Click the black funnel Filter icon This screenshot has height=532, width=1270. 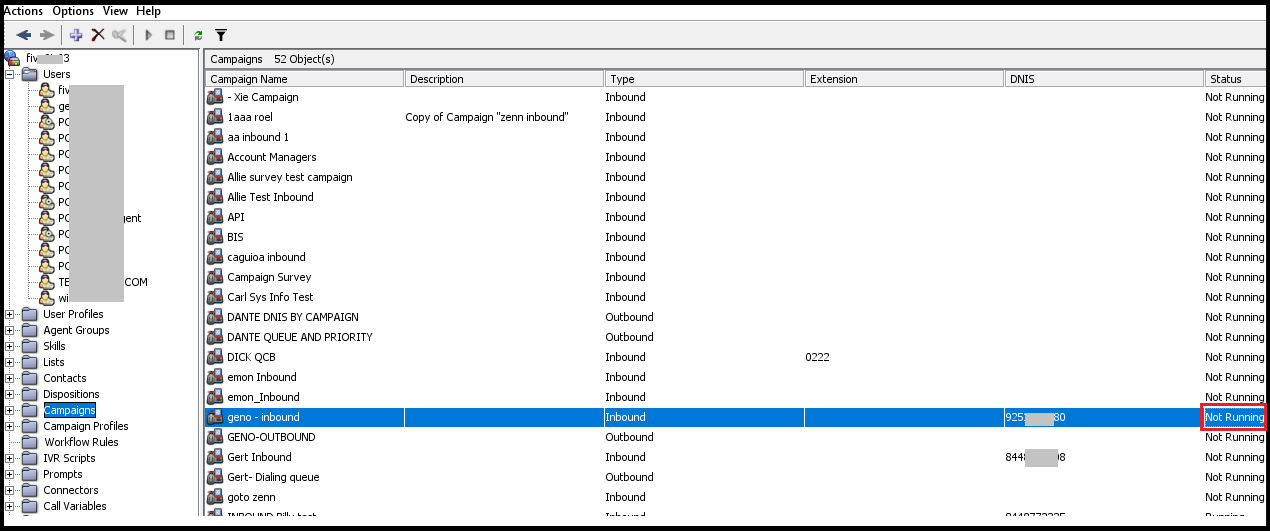pos(221,35)
